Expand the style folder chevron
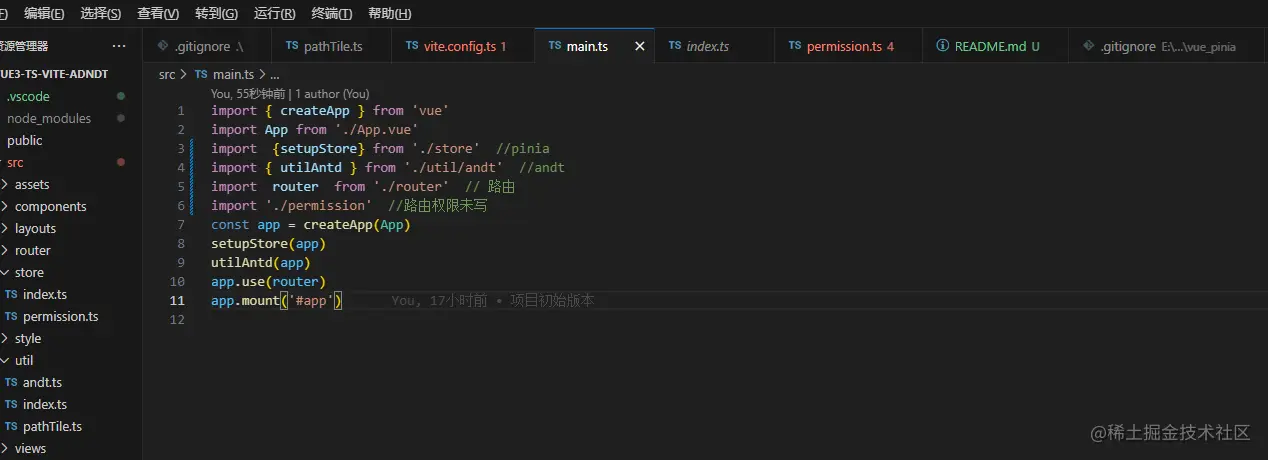 point(5,338)
